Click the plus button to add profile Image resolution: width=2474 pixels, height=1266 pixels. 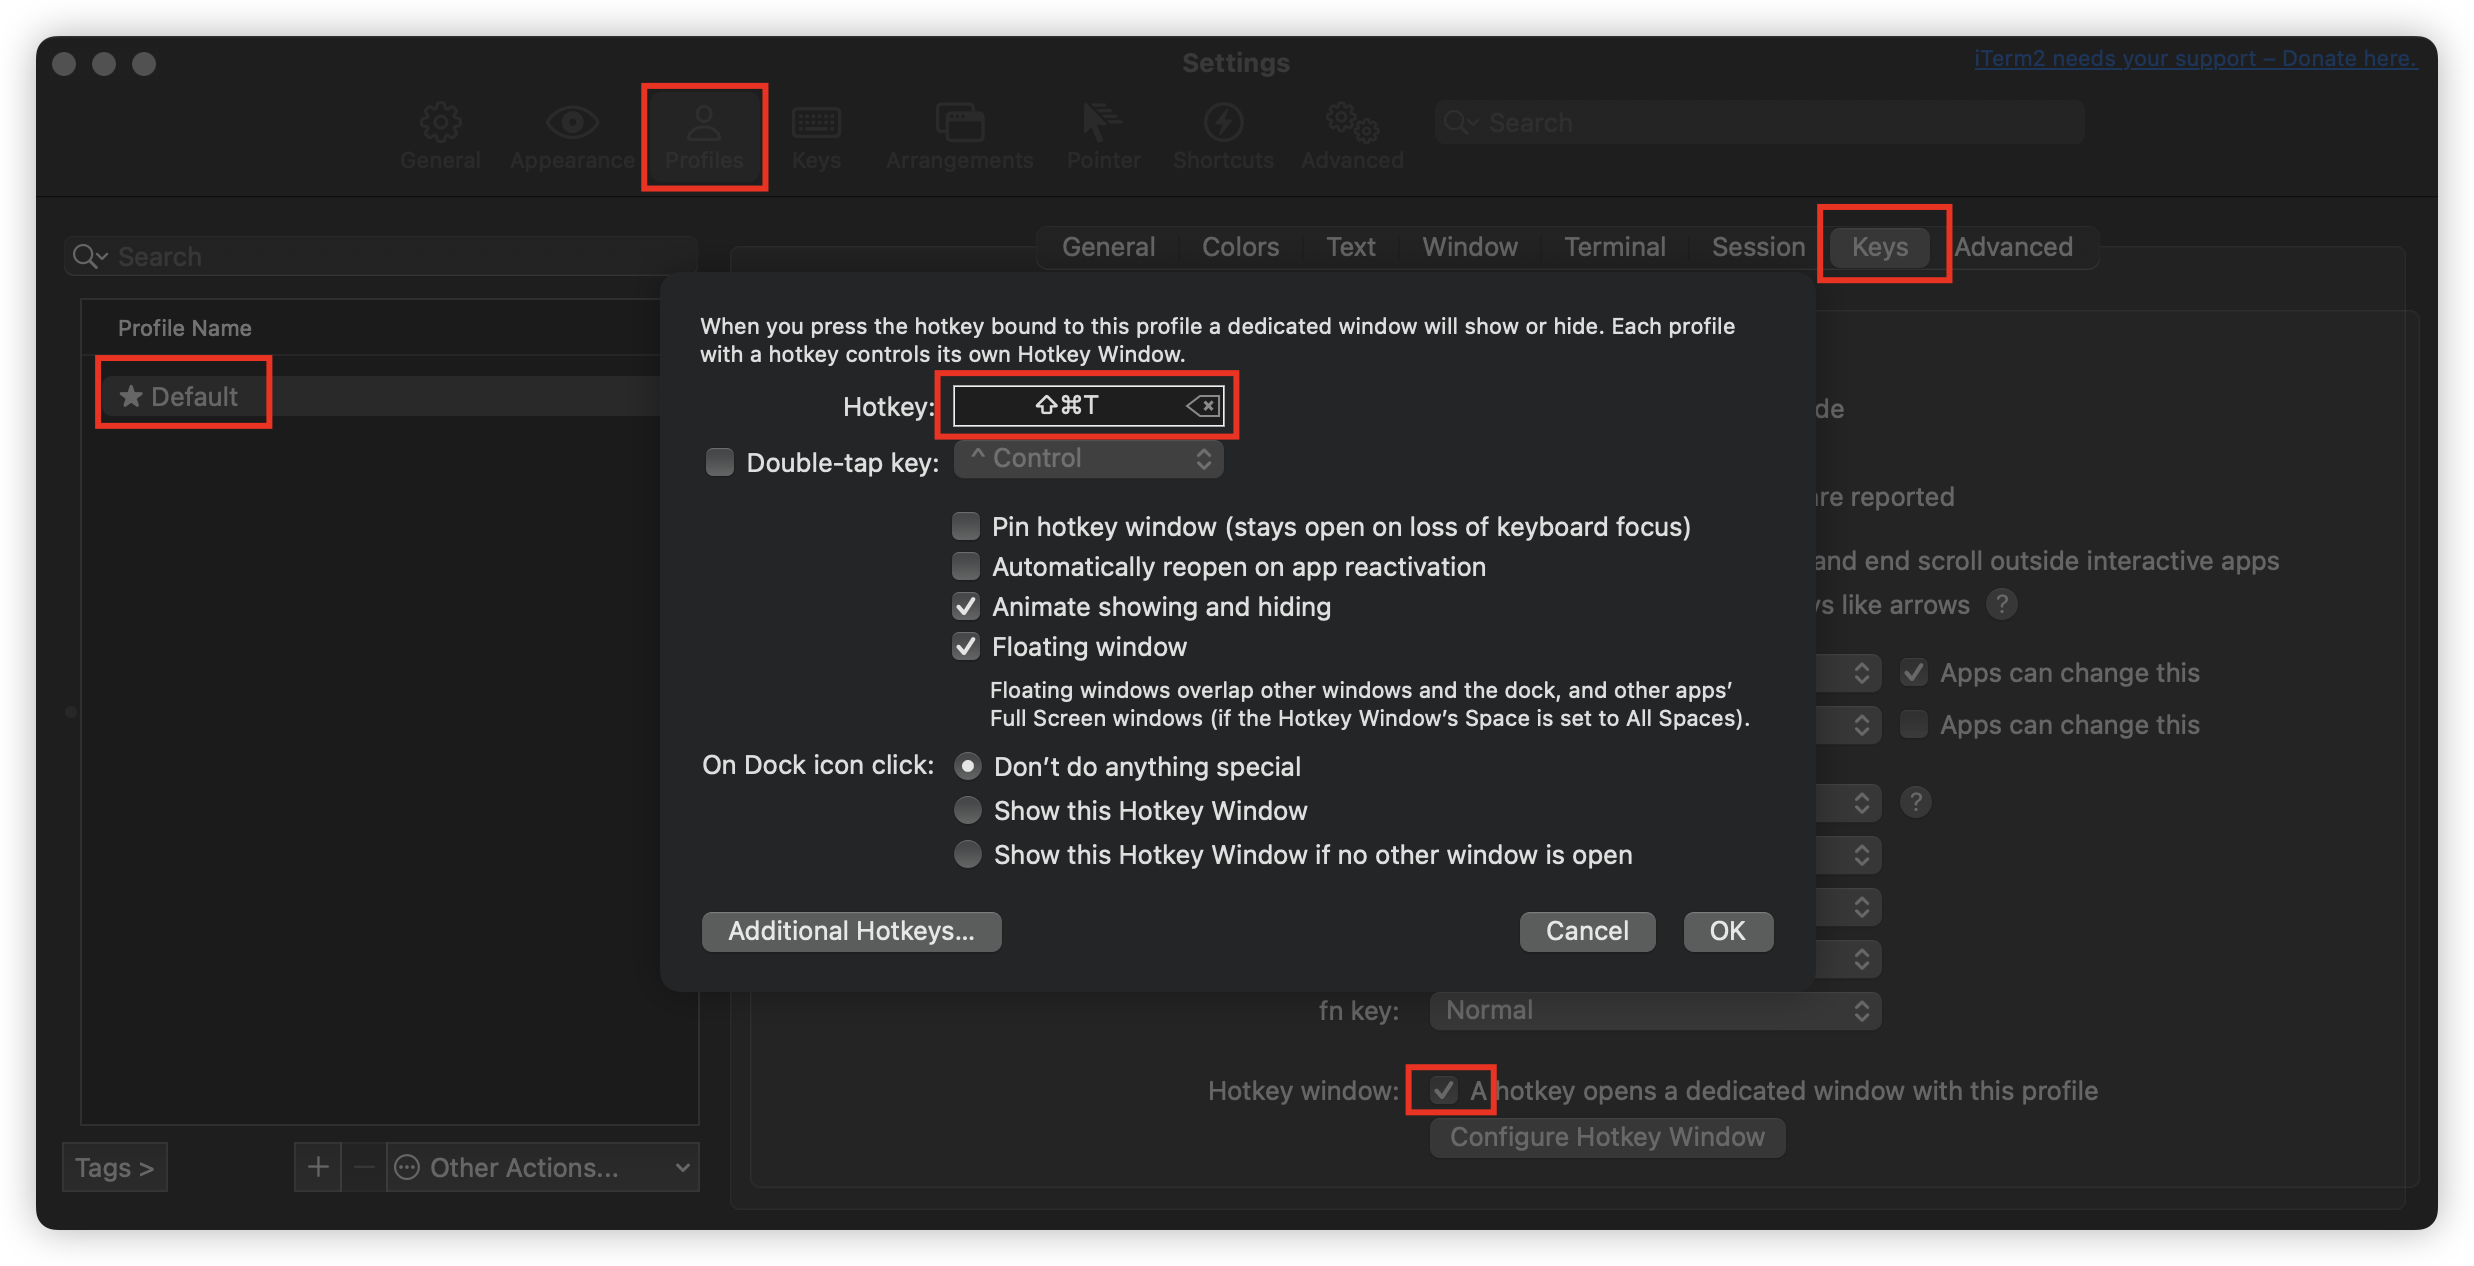(318, 1167)
